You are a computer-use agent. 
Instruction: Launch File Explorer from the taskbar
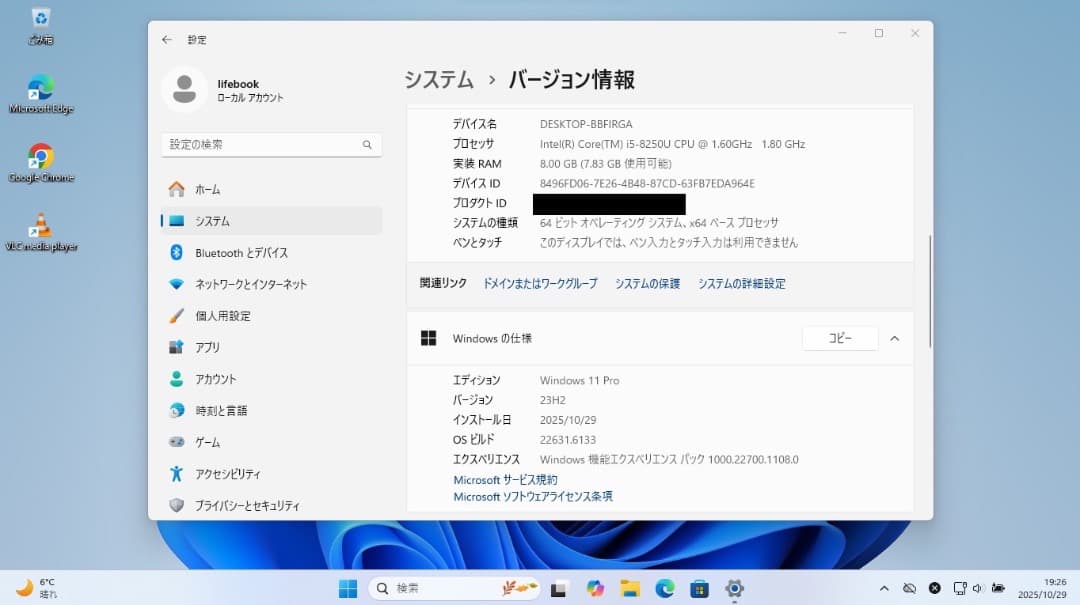click(630, 588)
